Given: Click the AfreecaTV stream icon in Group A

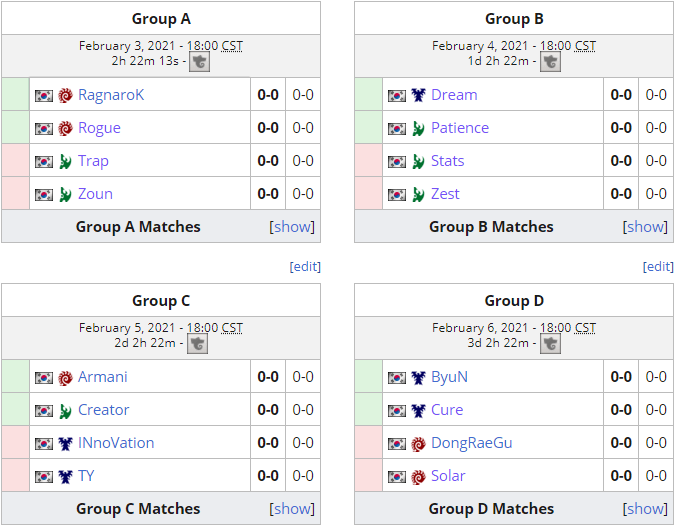Looking at the screenshot, I should pyautogui.click(x=199, y=62).
